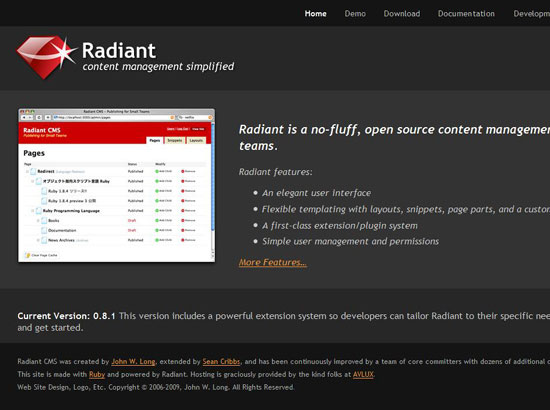Open the partially visible Development nav item
The height and width of the screenshot is (410, 550).
tap(531, 14)
